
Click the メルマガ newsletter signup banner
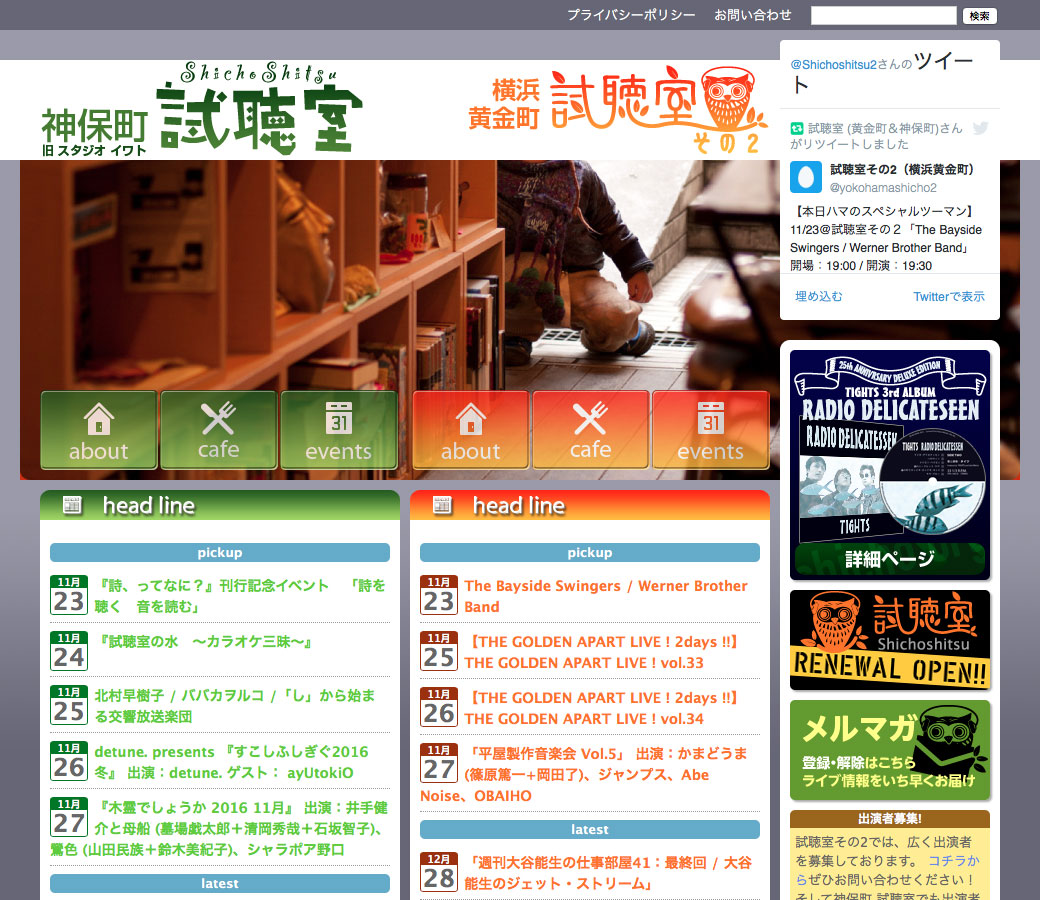point(889,750)
